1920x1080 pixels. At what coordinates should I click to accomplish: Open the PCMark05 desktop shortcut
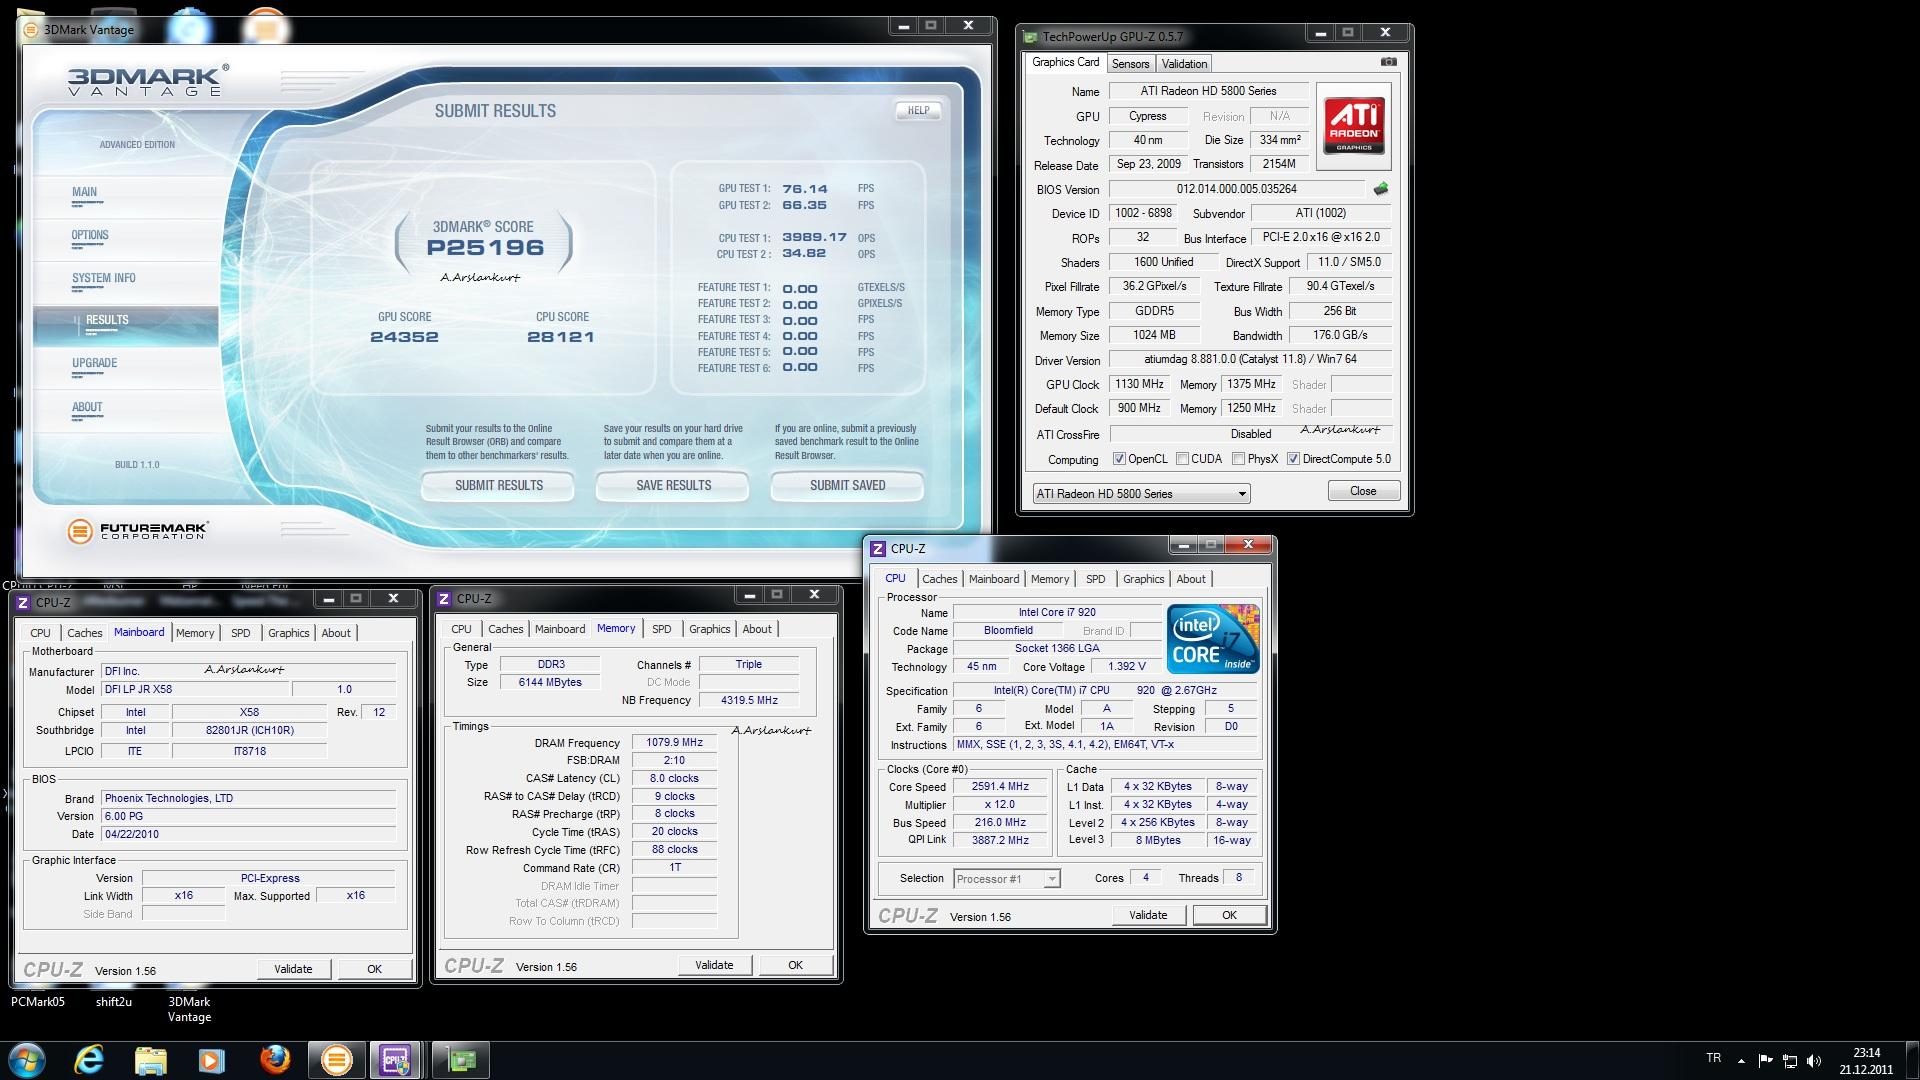38,1002
